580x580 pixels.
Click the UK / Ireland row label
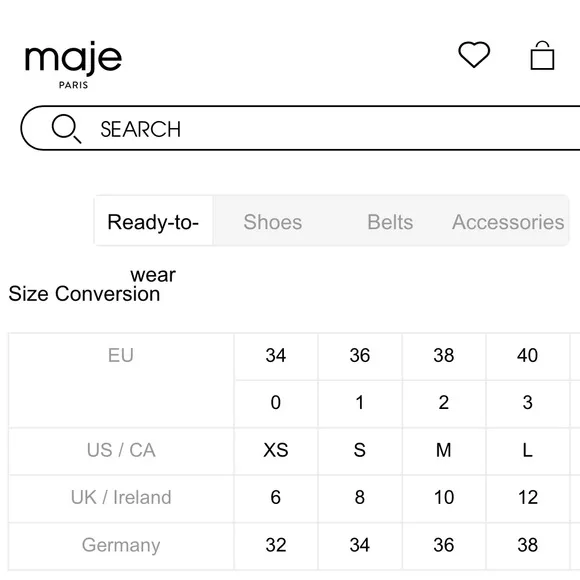click(x=121, y=498)
